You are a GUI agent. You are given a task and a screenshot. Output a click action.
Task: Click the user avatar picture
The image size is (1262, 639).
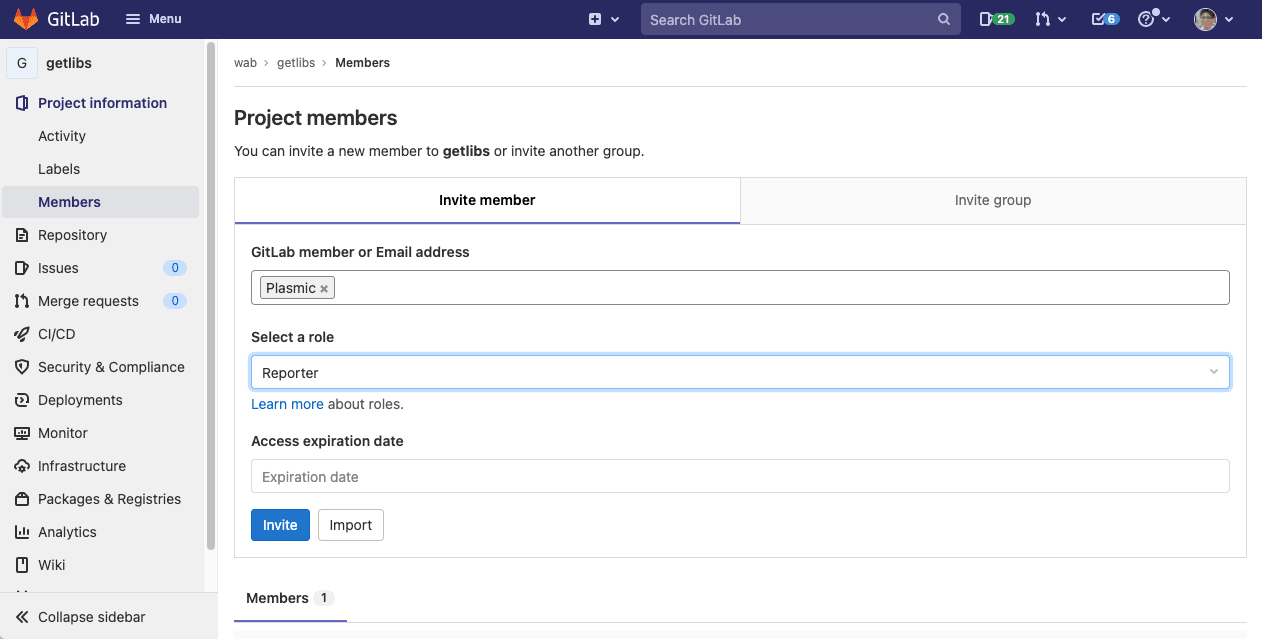1205,19
